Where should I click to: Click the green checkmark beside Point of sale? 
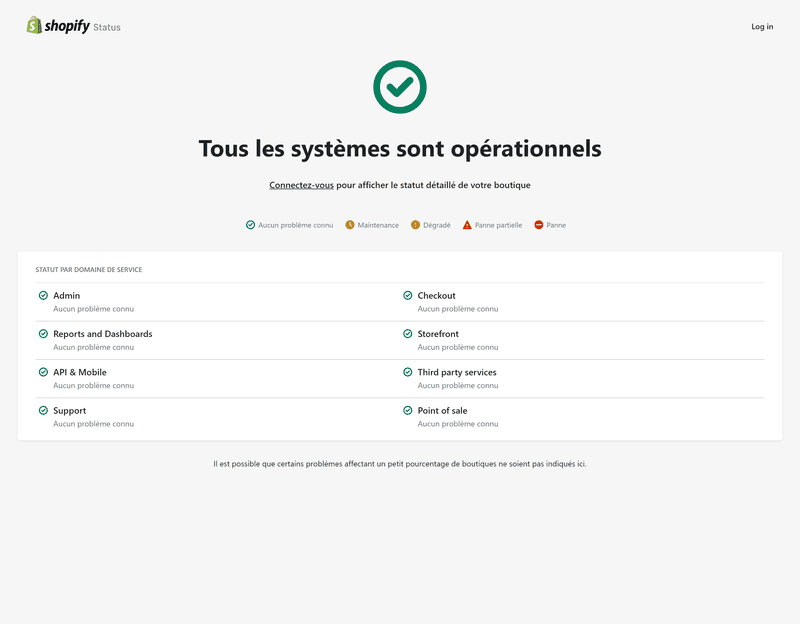(x=406, y=409)
